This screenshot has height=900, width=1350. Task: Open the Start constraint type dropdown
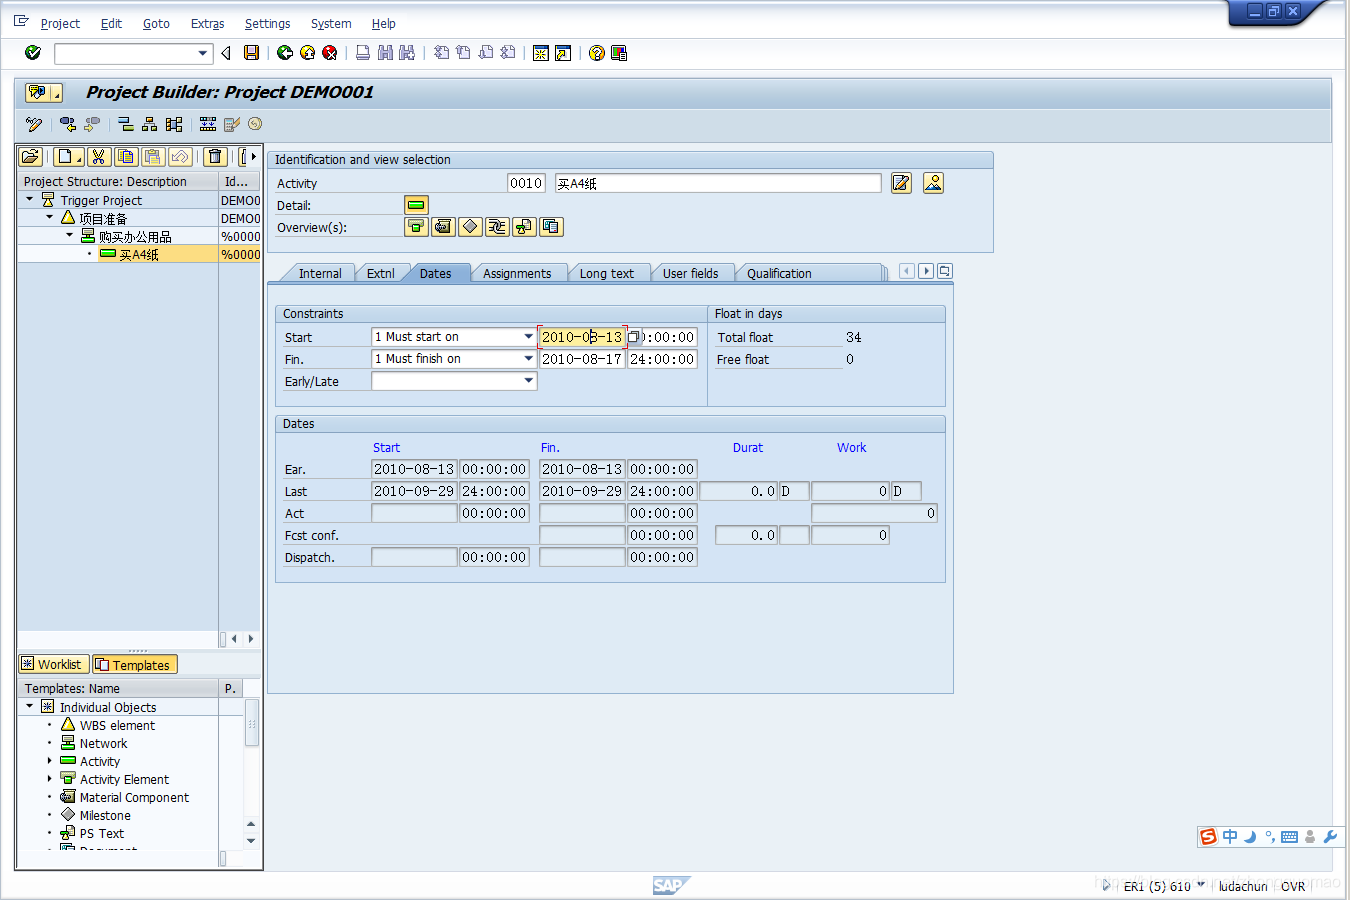pyautogui.click(x=529, y=337)
